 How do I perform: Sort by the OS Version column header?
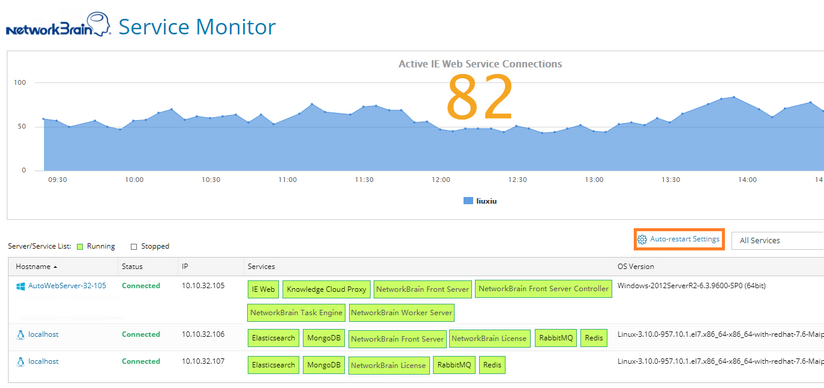(x=636, y=267)
